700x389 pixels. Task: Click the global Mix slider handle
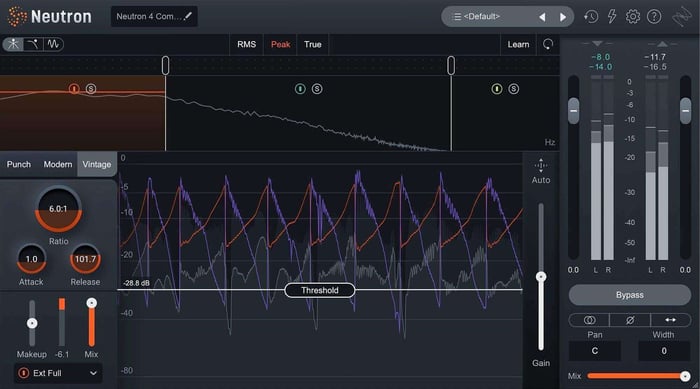pos(685,376)
